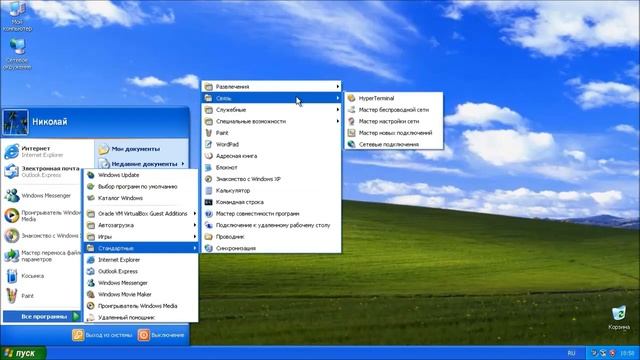
Task: Select the Мой компьютер desktop icon
Action: (x=17, y=16)
